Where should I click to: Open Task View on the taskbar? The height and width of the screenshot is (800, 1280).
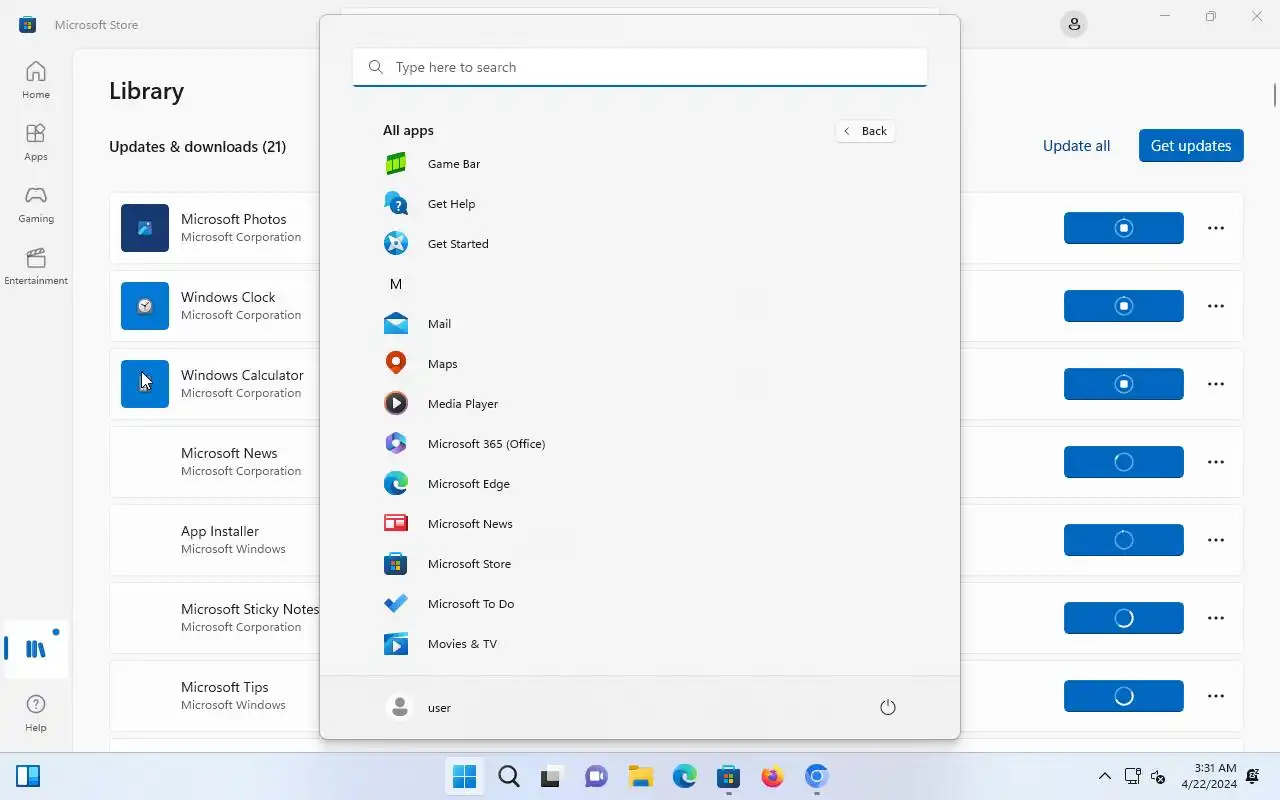(x=552, y=776)
